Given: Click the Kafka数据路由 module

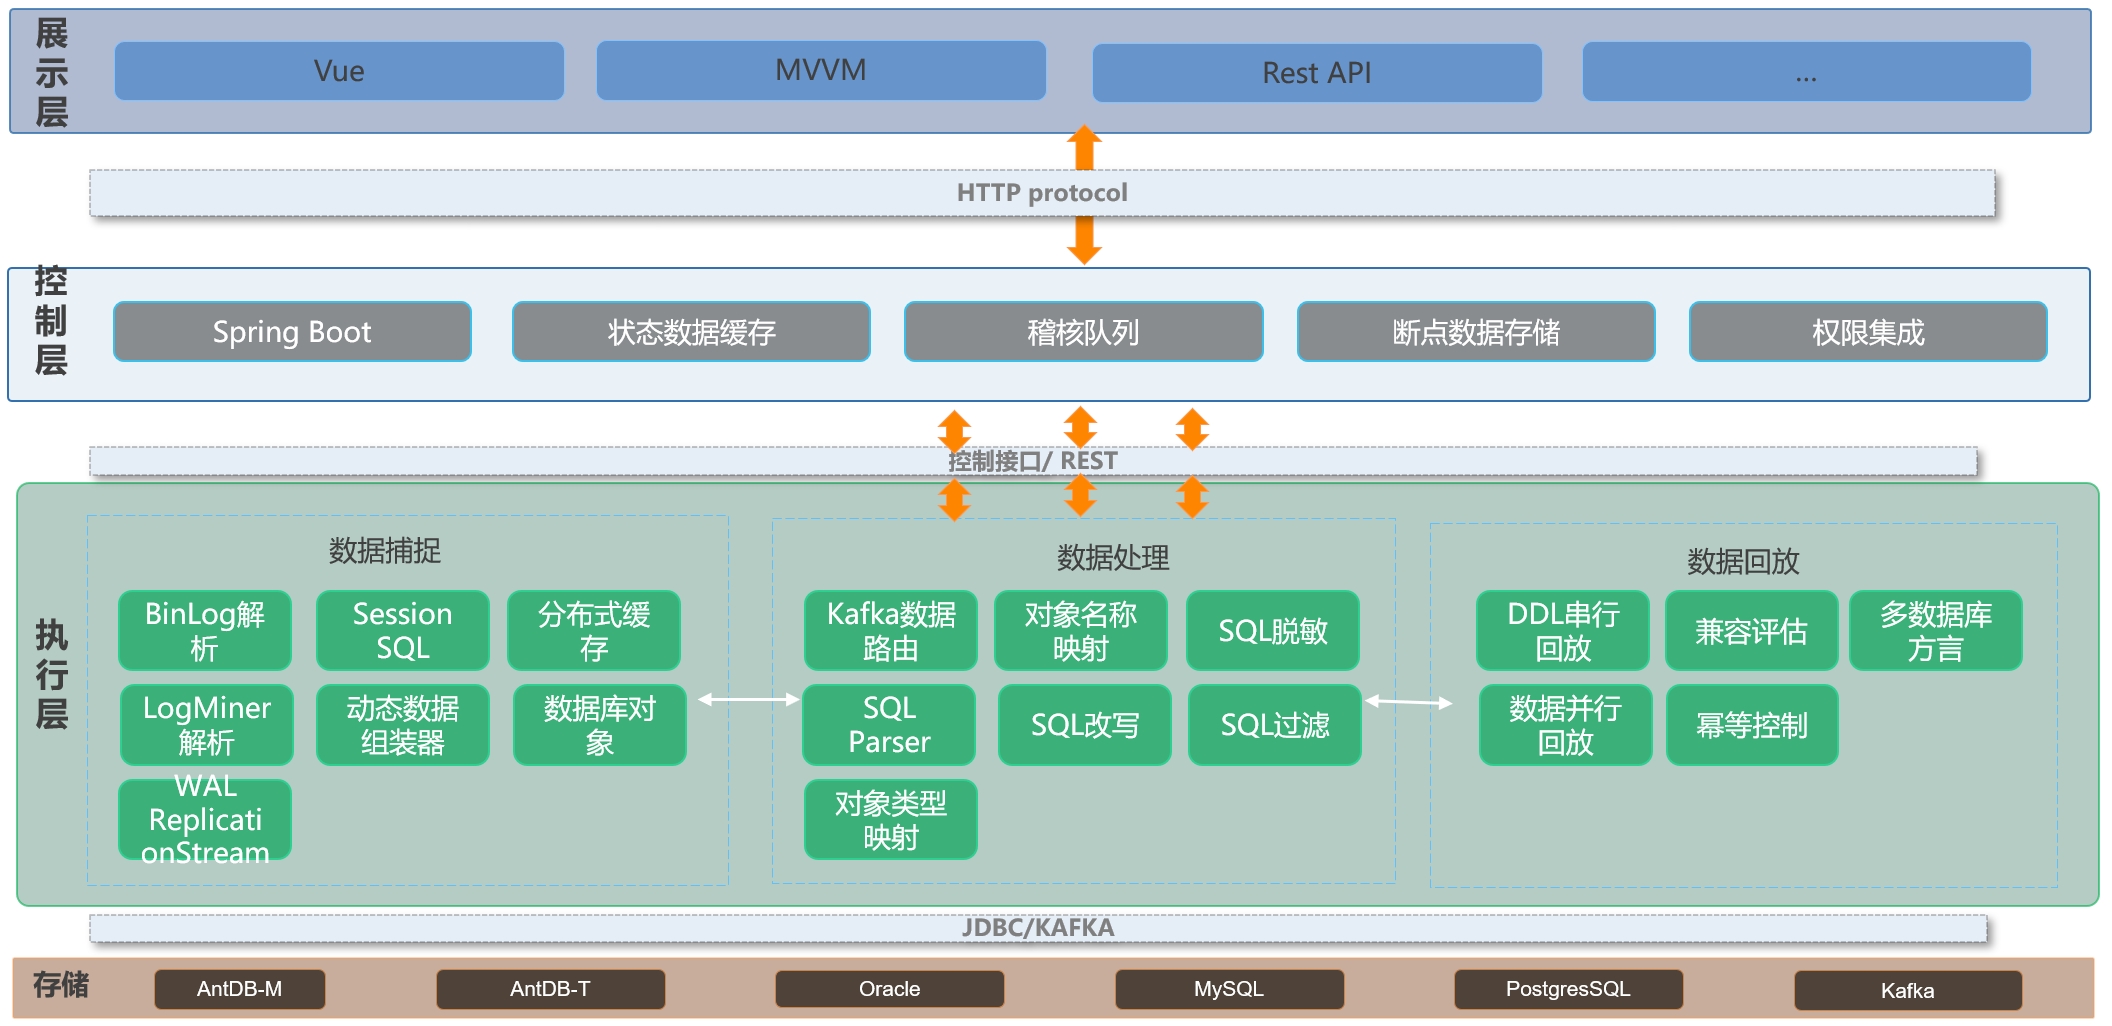Looking at the screenshot, I should [891, 631].
